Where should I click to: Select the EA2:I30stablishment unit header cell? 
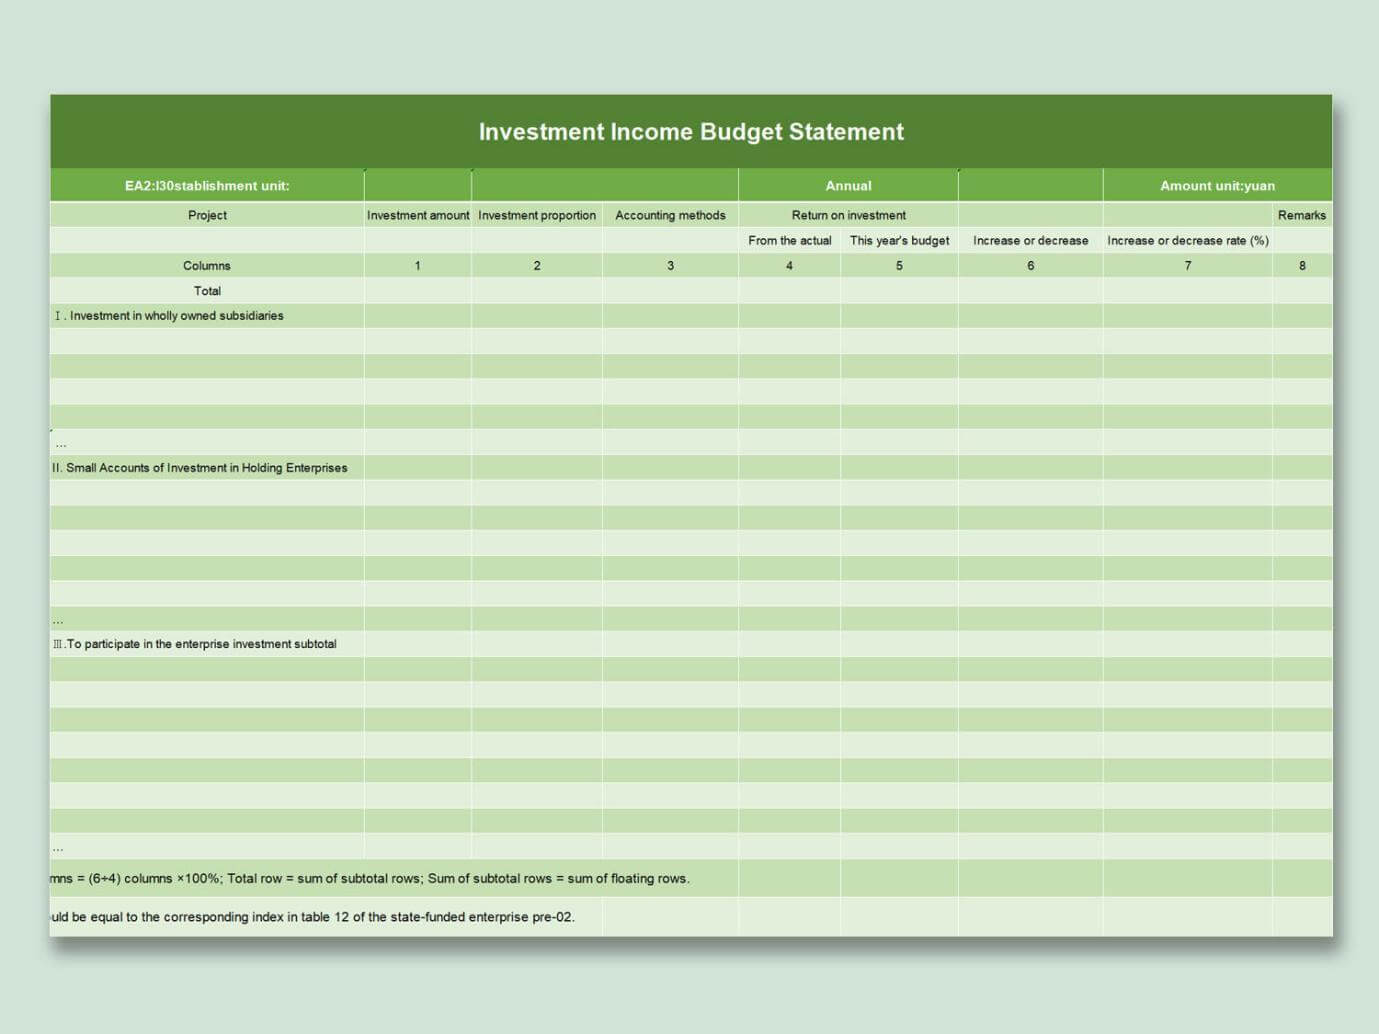coord(207,185)
